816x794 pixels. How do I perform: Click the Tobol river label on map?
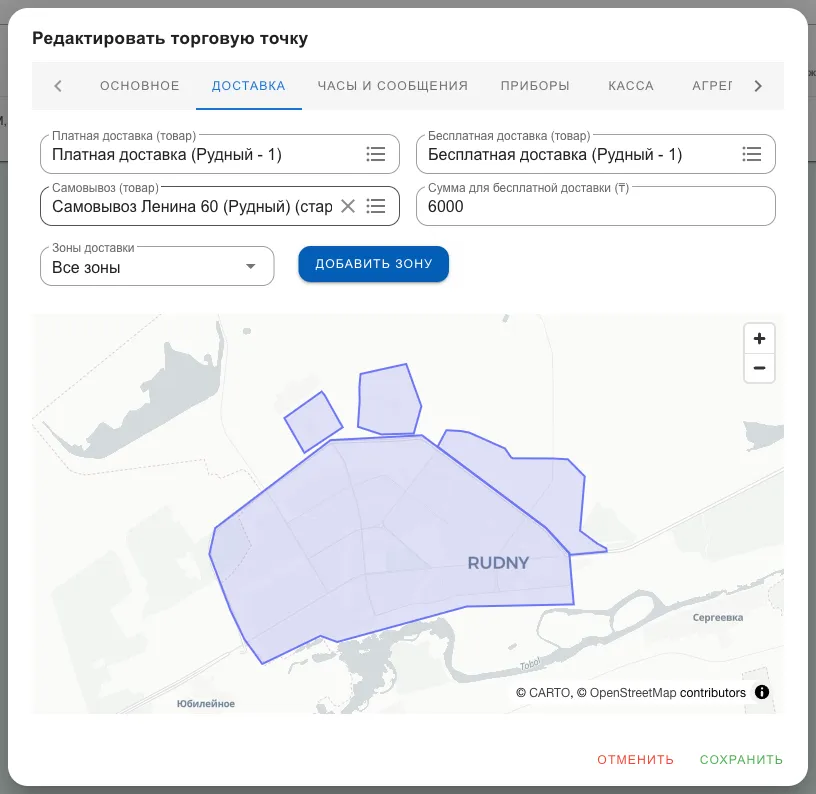tap(530, 664)
